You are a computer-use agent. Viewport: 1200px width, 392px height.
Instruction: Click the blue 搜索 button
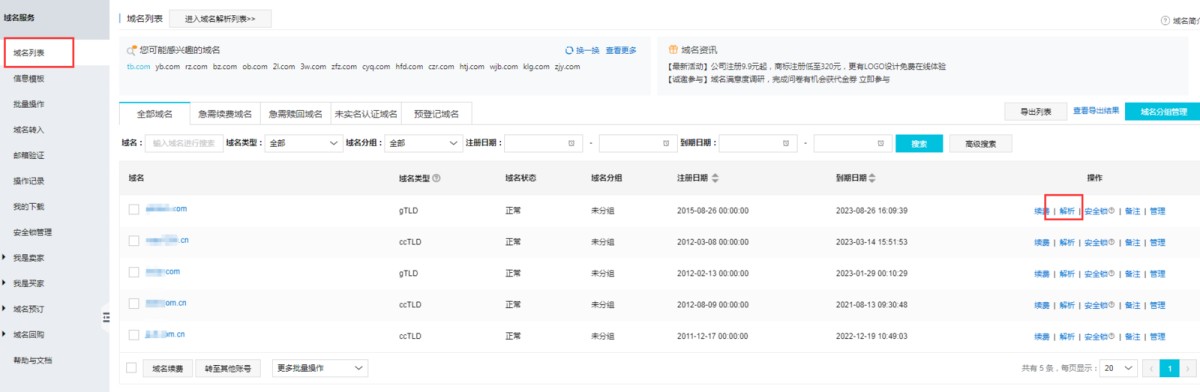point(919,144)
